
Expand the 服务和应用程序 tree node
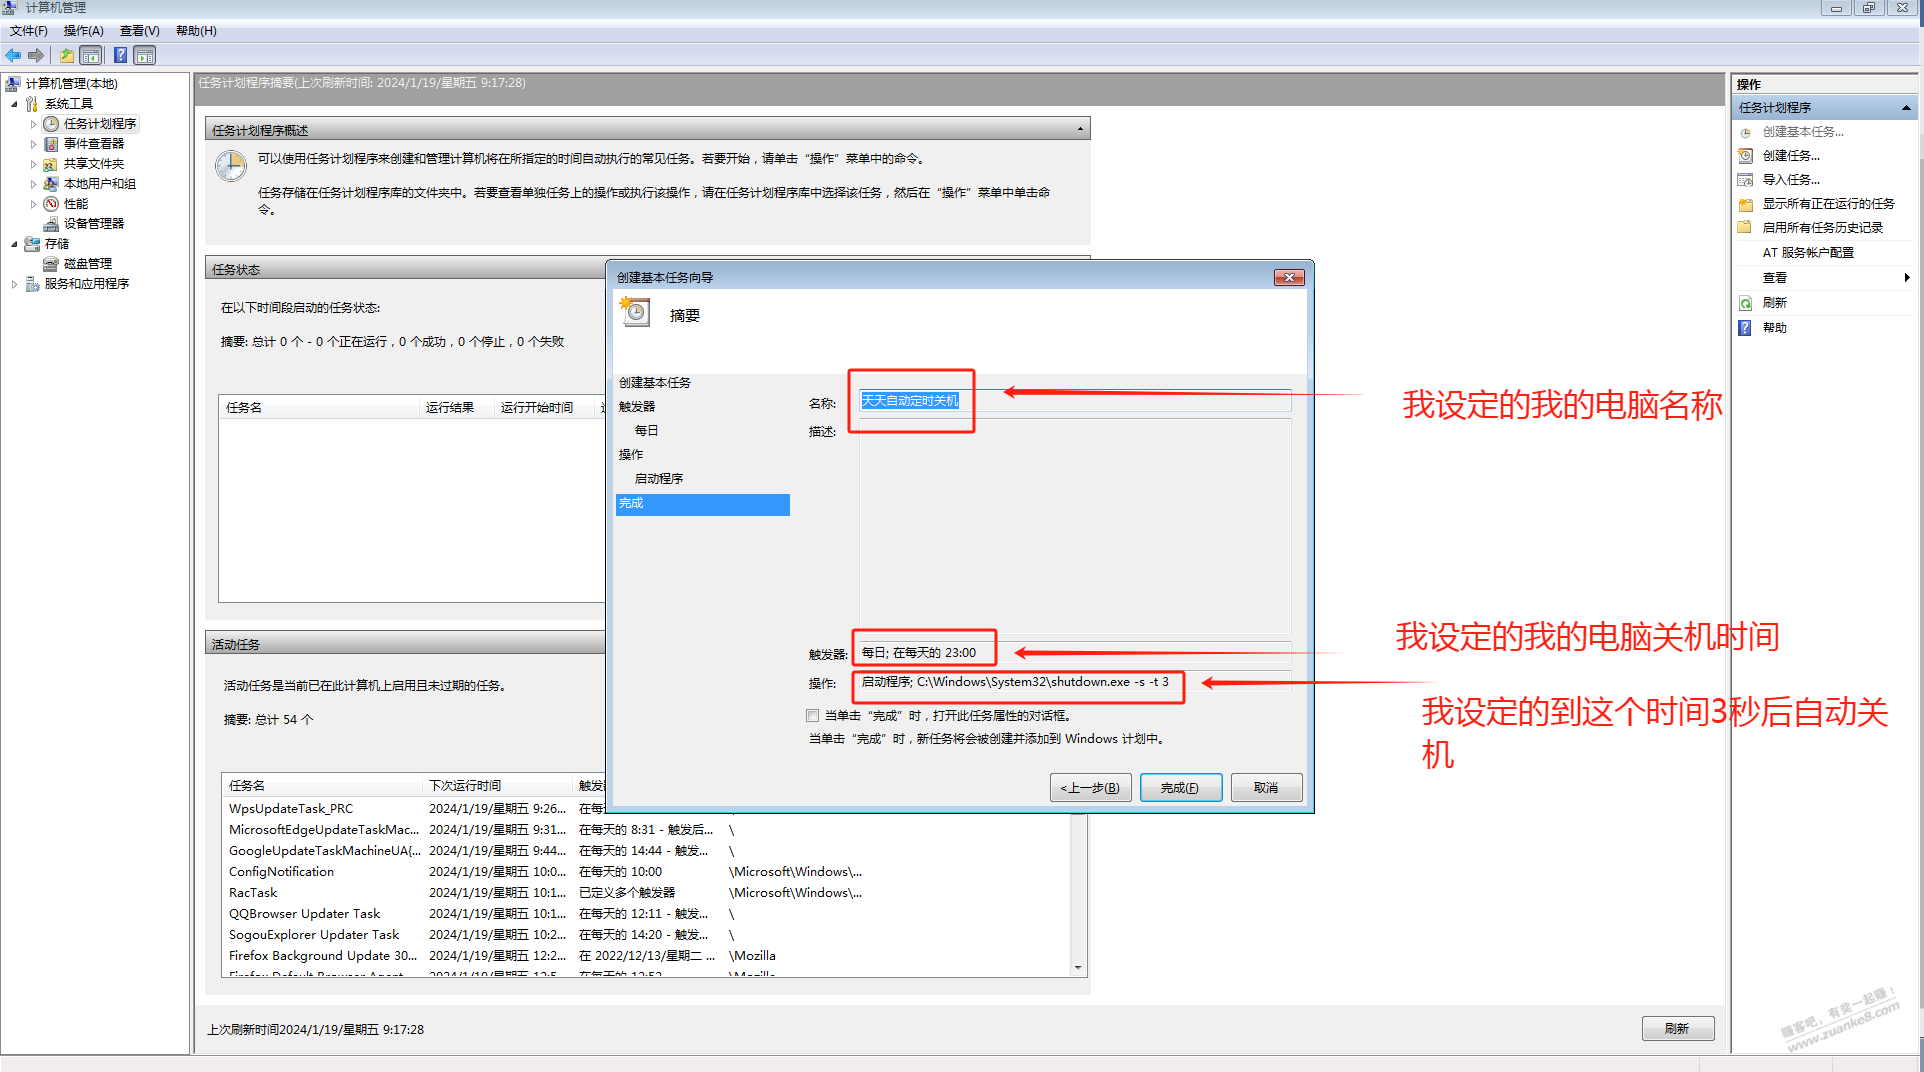14,284
